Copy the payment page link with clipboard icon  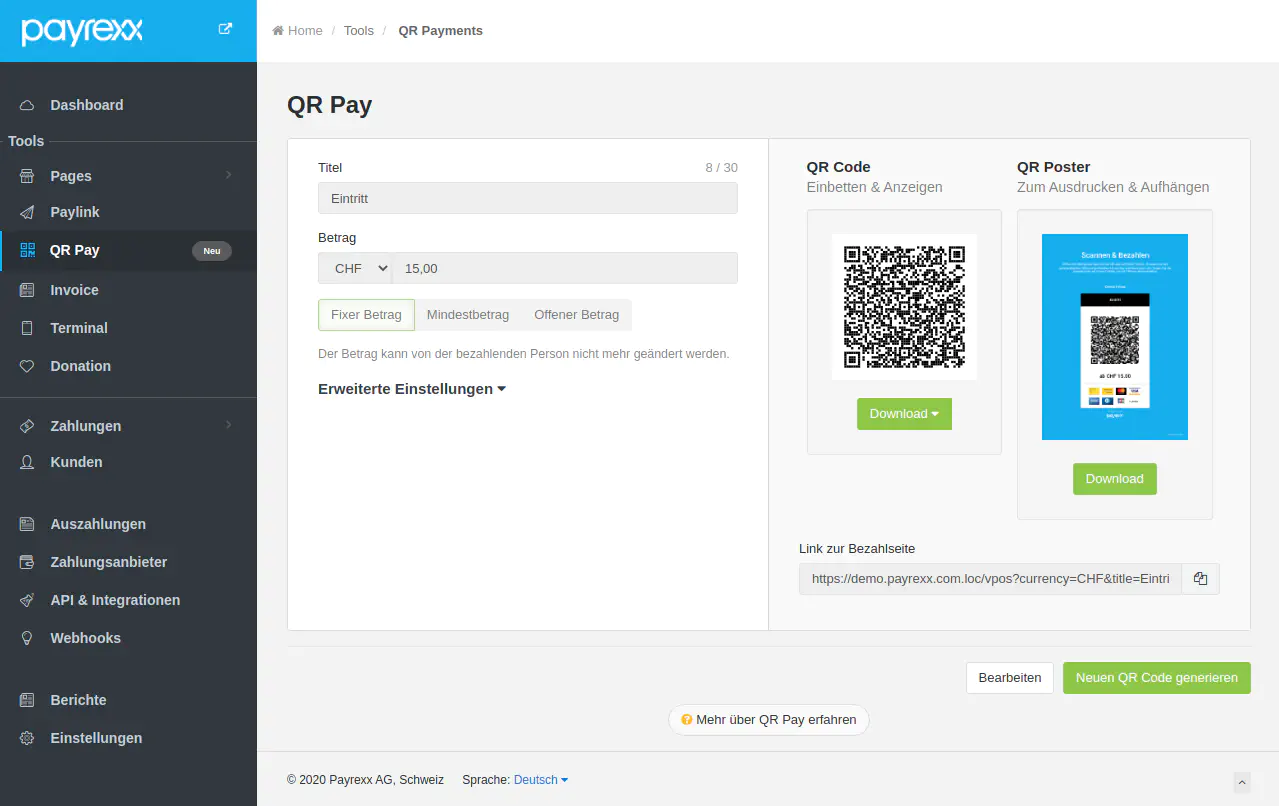tap(1200, 579)
